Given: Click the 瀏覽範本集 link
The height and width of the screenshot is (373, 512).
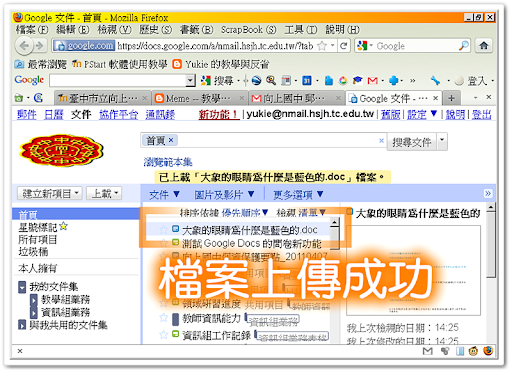Looking at the screenshot, I should click(168, 162).
